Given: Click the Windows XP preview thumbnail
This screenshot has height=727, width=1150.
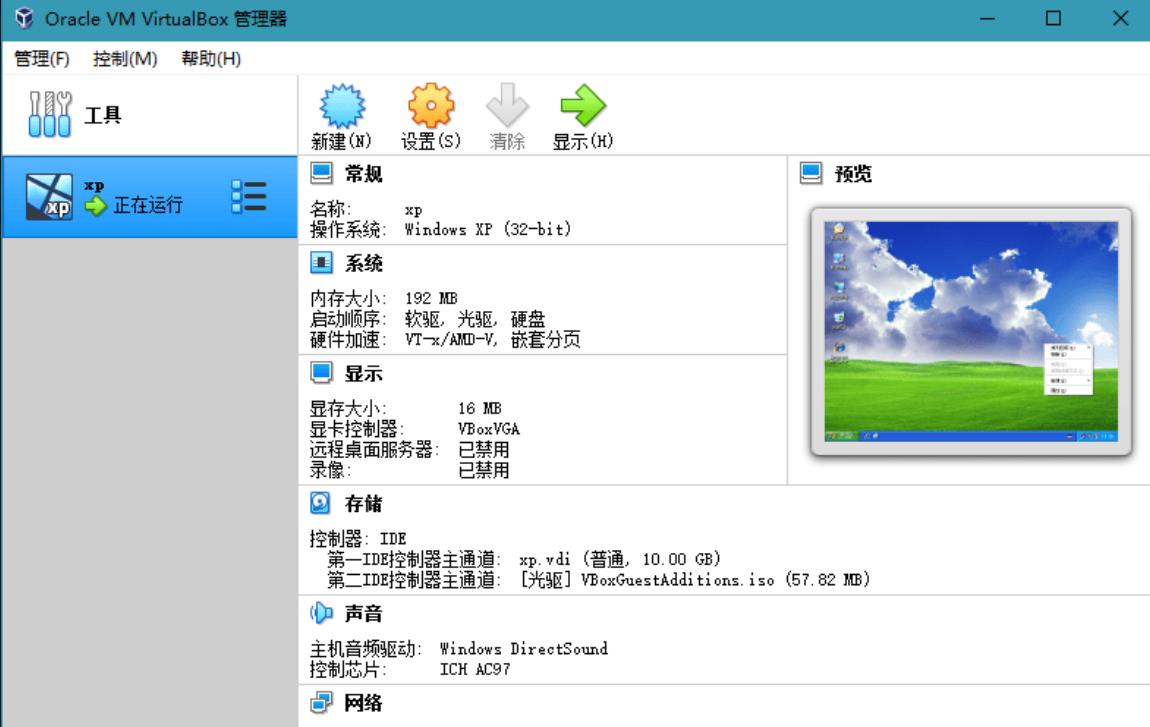Looking at the screenshot, I should point(970,332).
